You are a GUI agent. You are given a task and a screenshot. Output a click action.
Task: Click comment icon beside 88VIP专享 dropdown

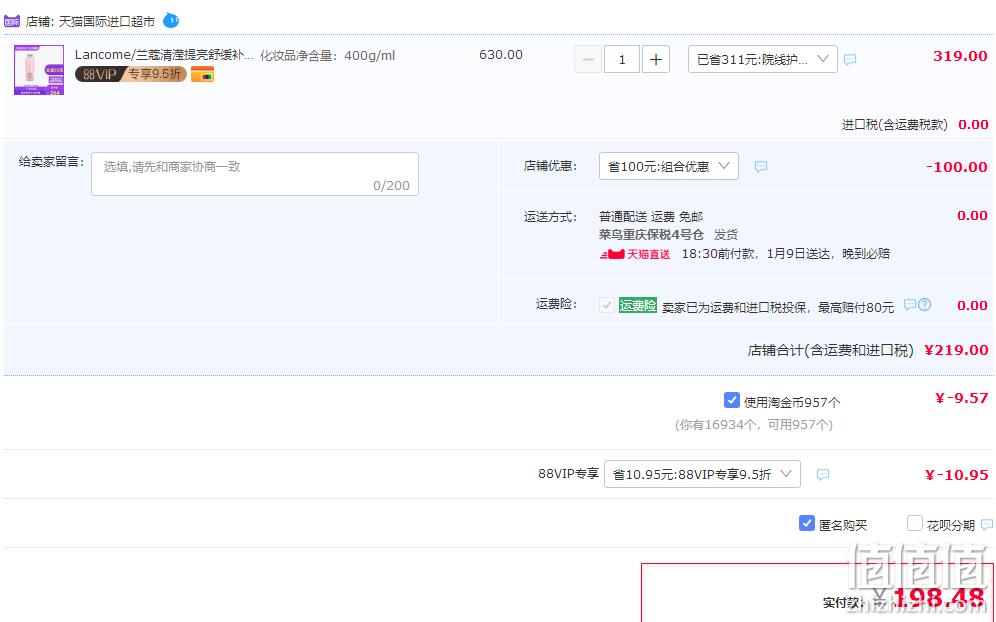tap(823, 475)
